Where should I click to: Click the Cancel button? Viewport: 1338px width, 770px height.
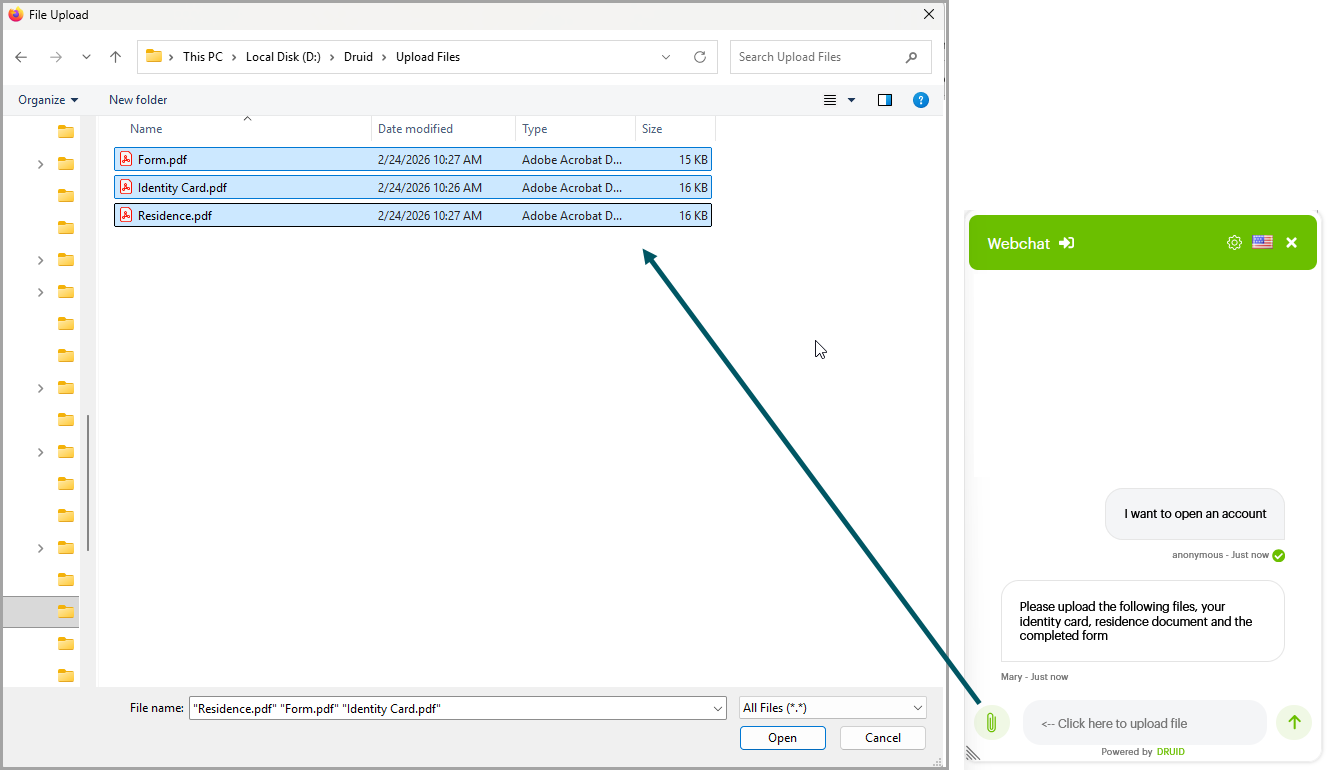tap(882, 738)
